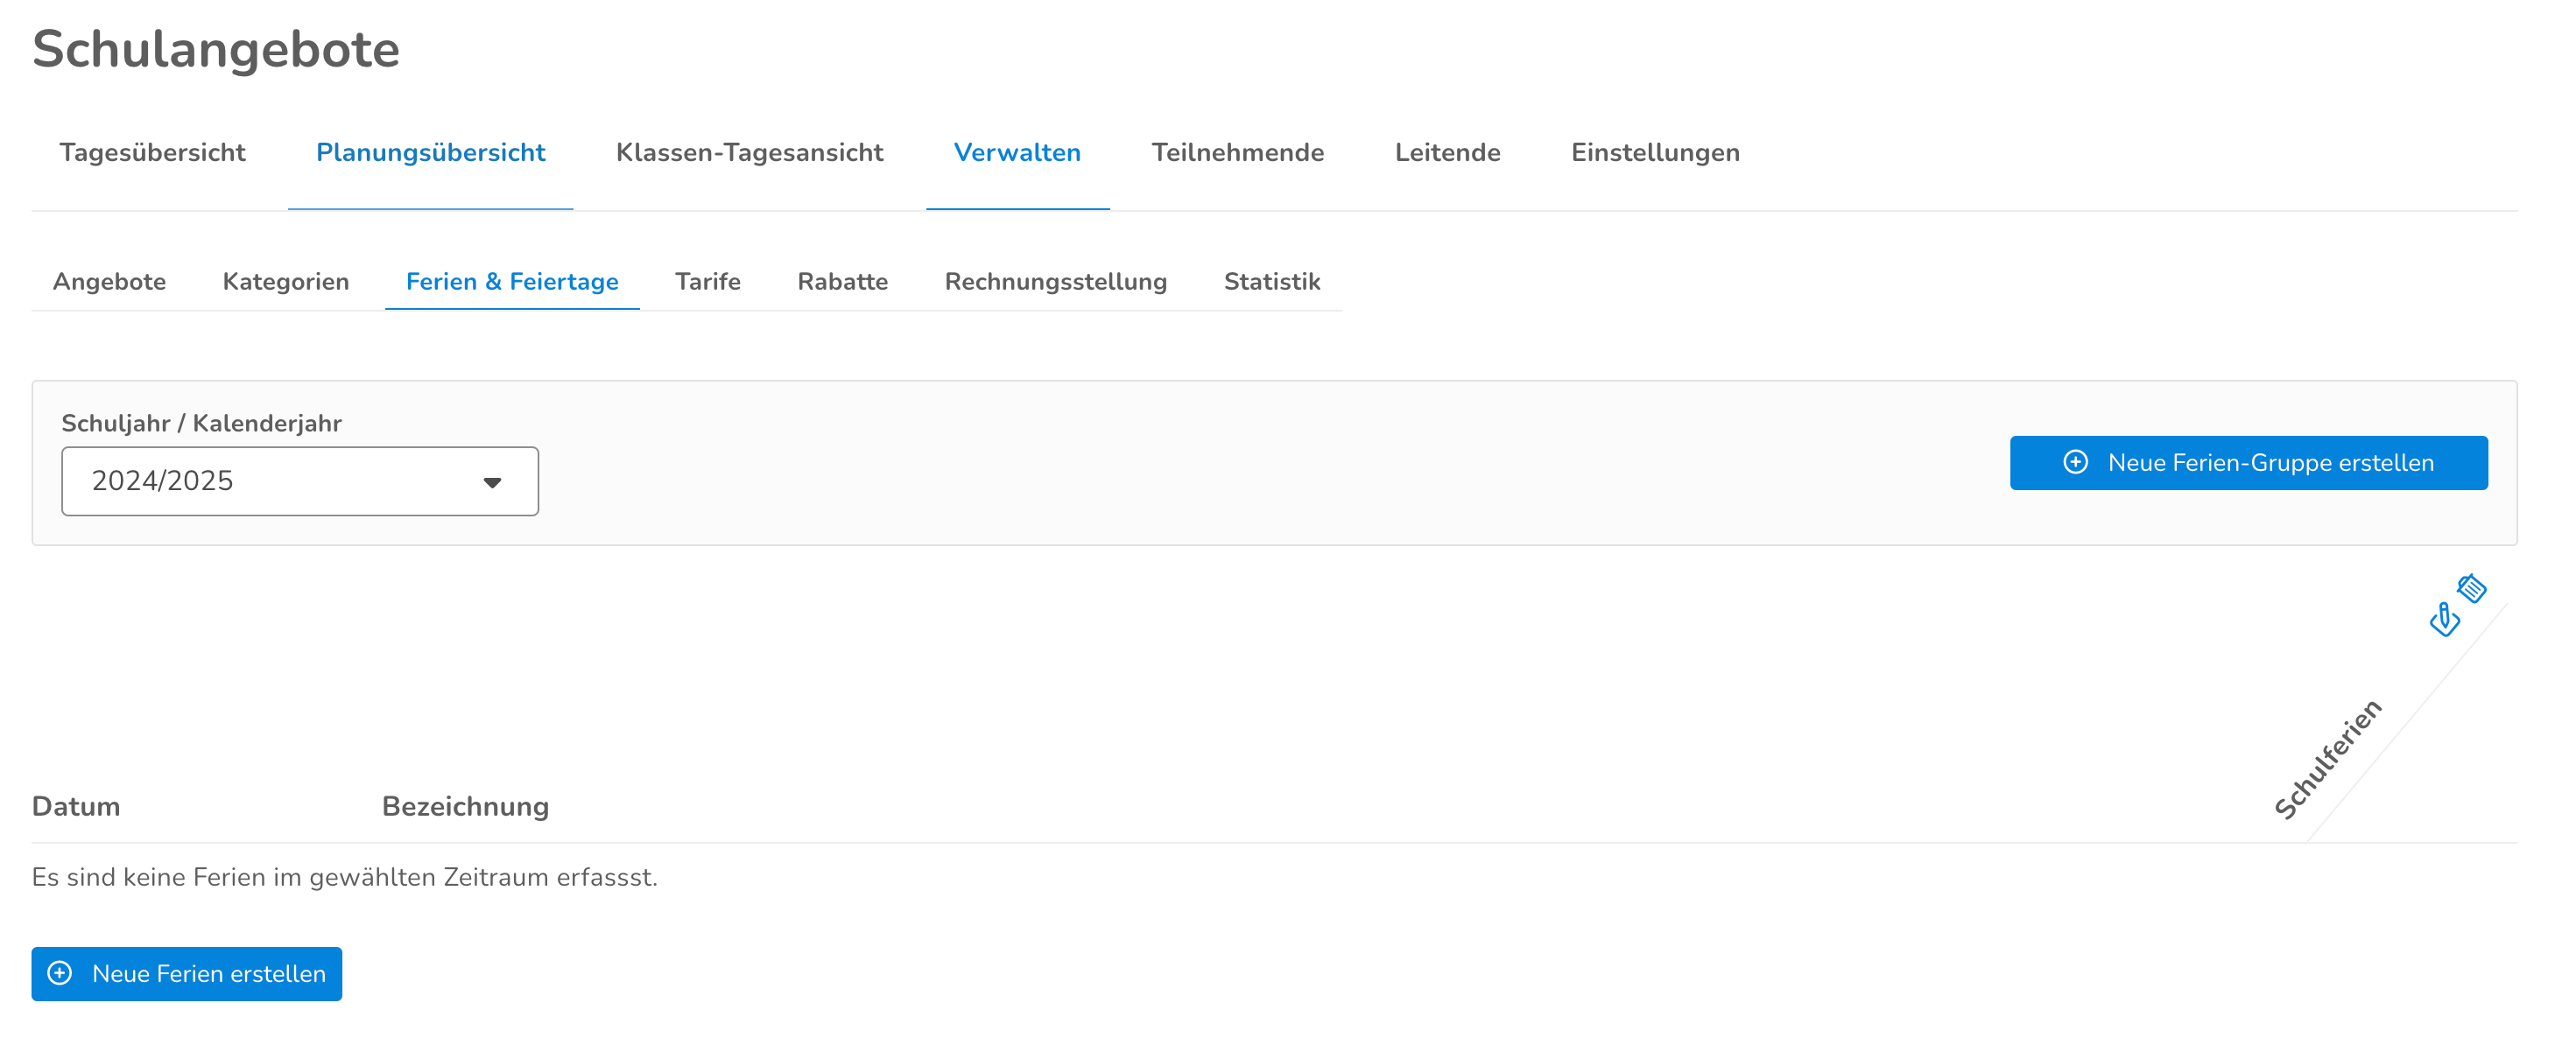Open the Klassen-Tagesansicht tab
Image resolution: width=2576 pixels, height=1052 pixels.
click(x=749, y=153)
